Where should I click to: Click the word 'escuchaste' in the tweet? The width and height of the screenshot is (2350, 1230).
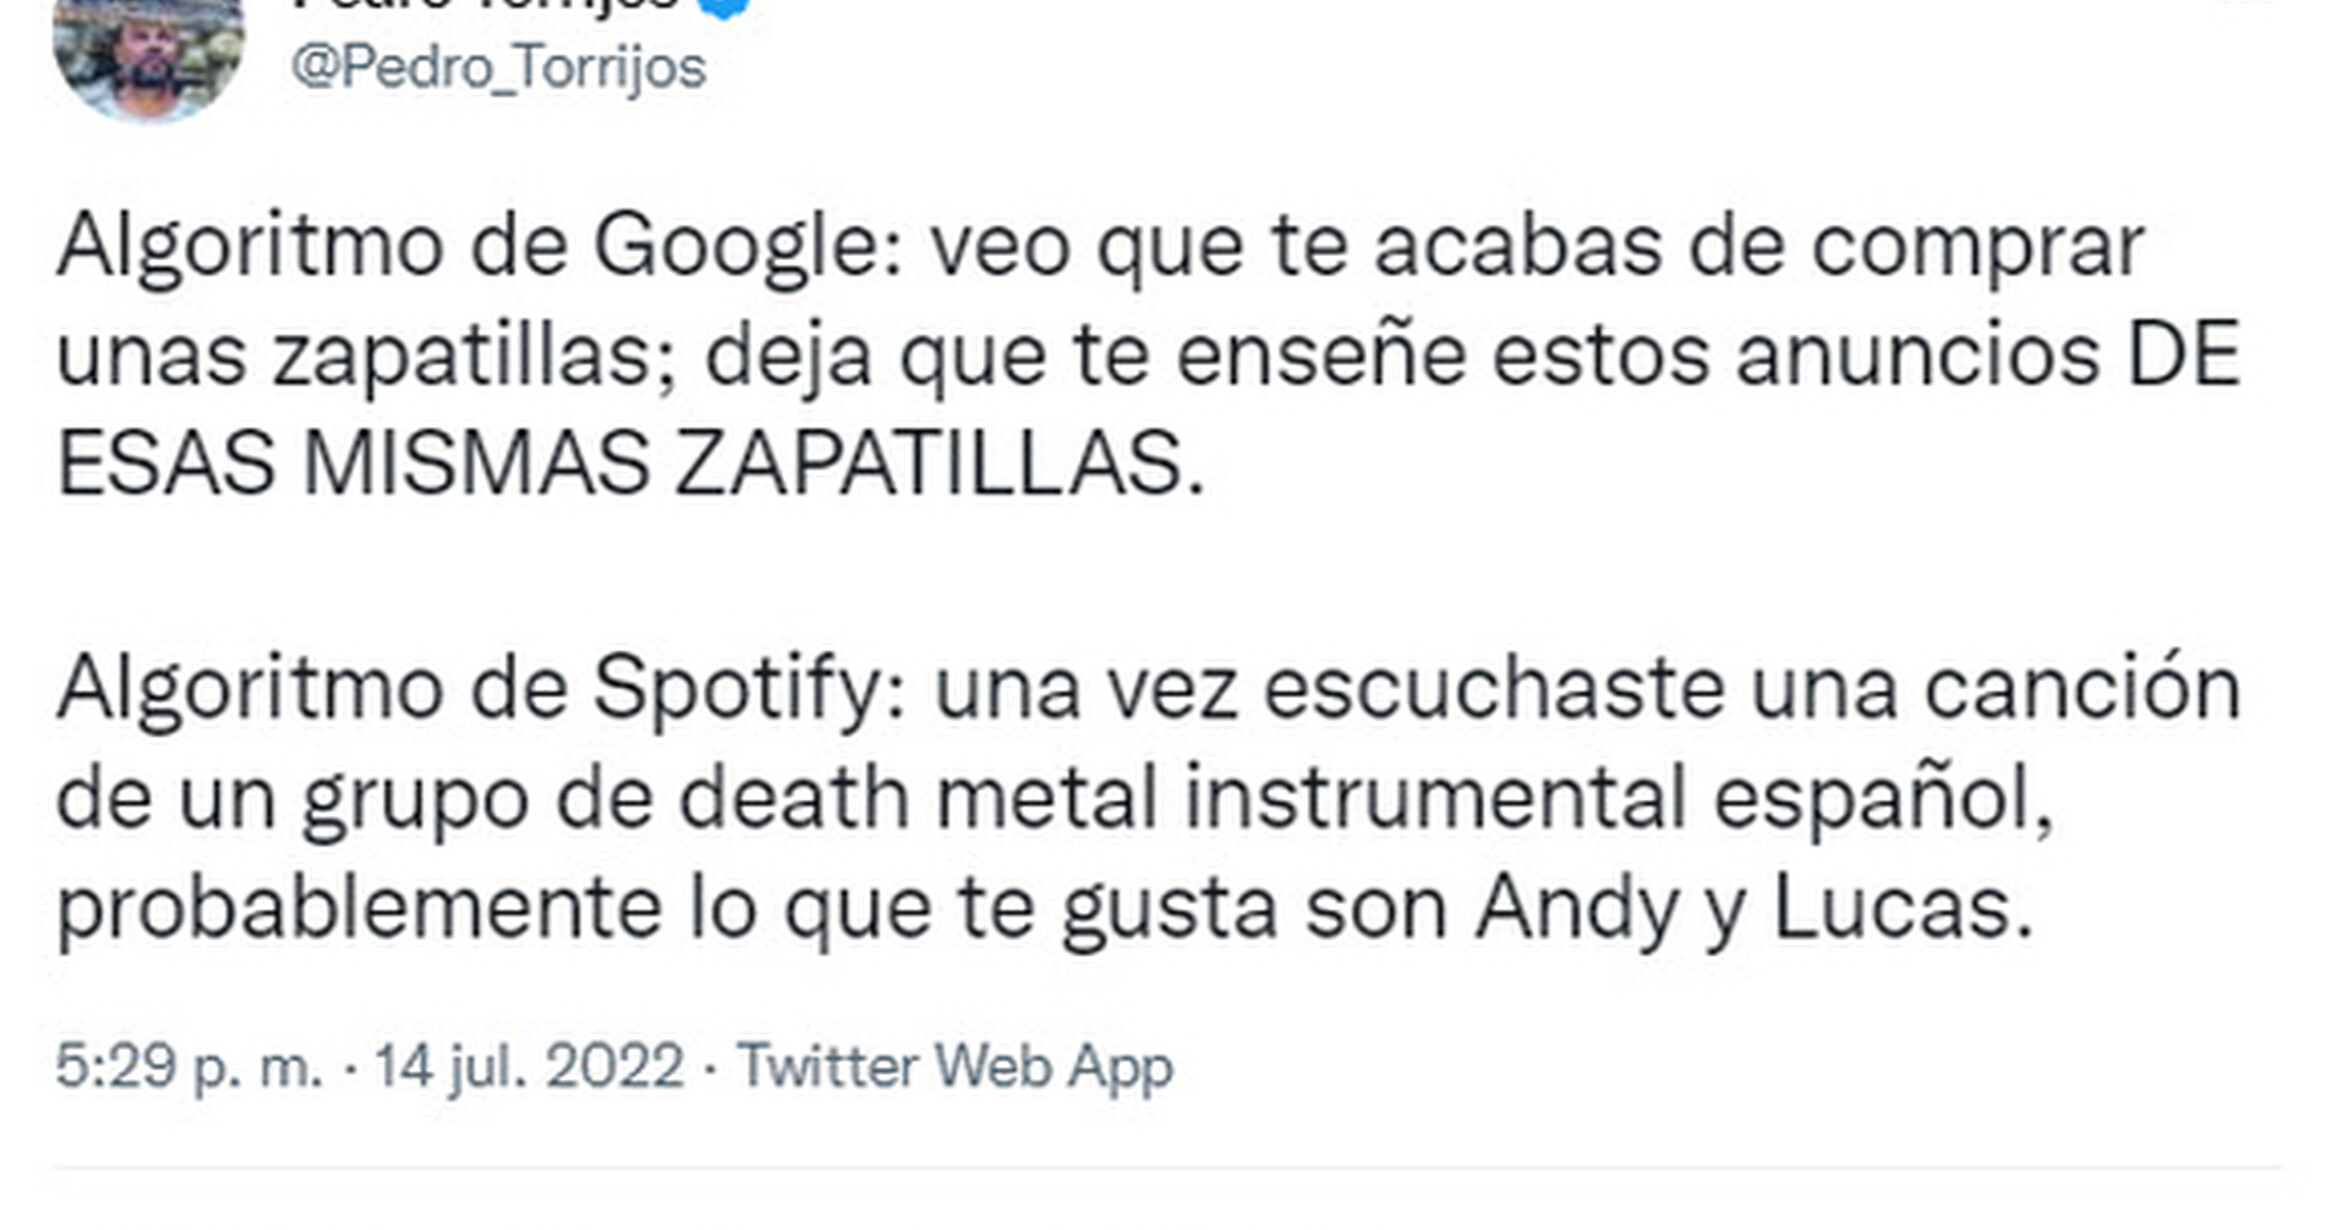[1494, 690]
